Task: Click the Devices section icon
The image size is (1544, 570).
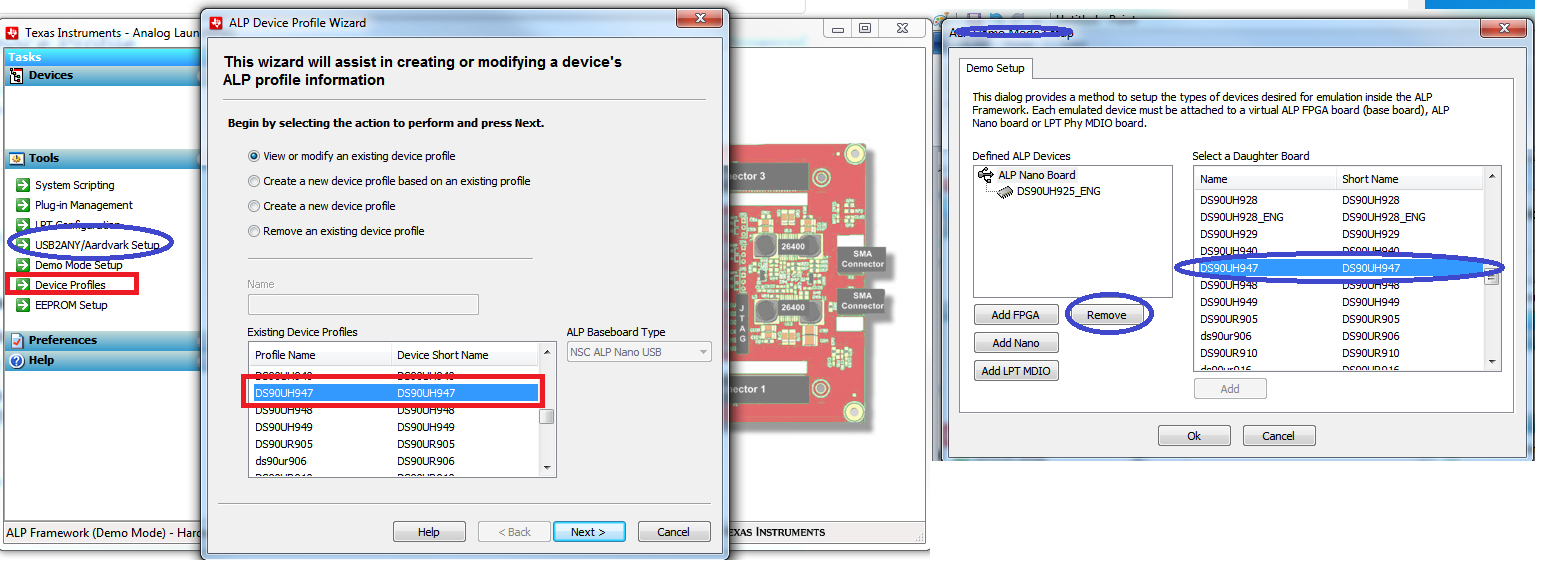Action: pos(17,75)
